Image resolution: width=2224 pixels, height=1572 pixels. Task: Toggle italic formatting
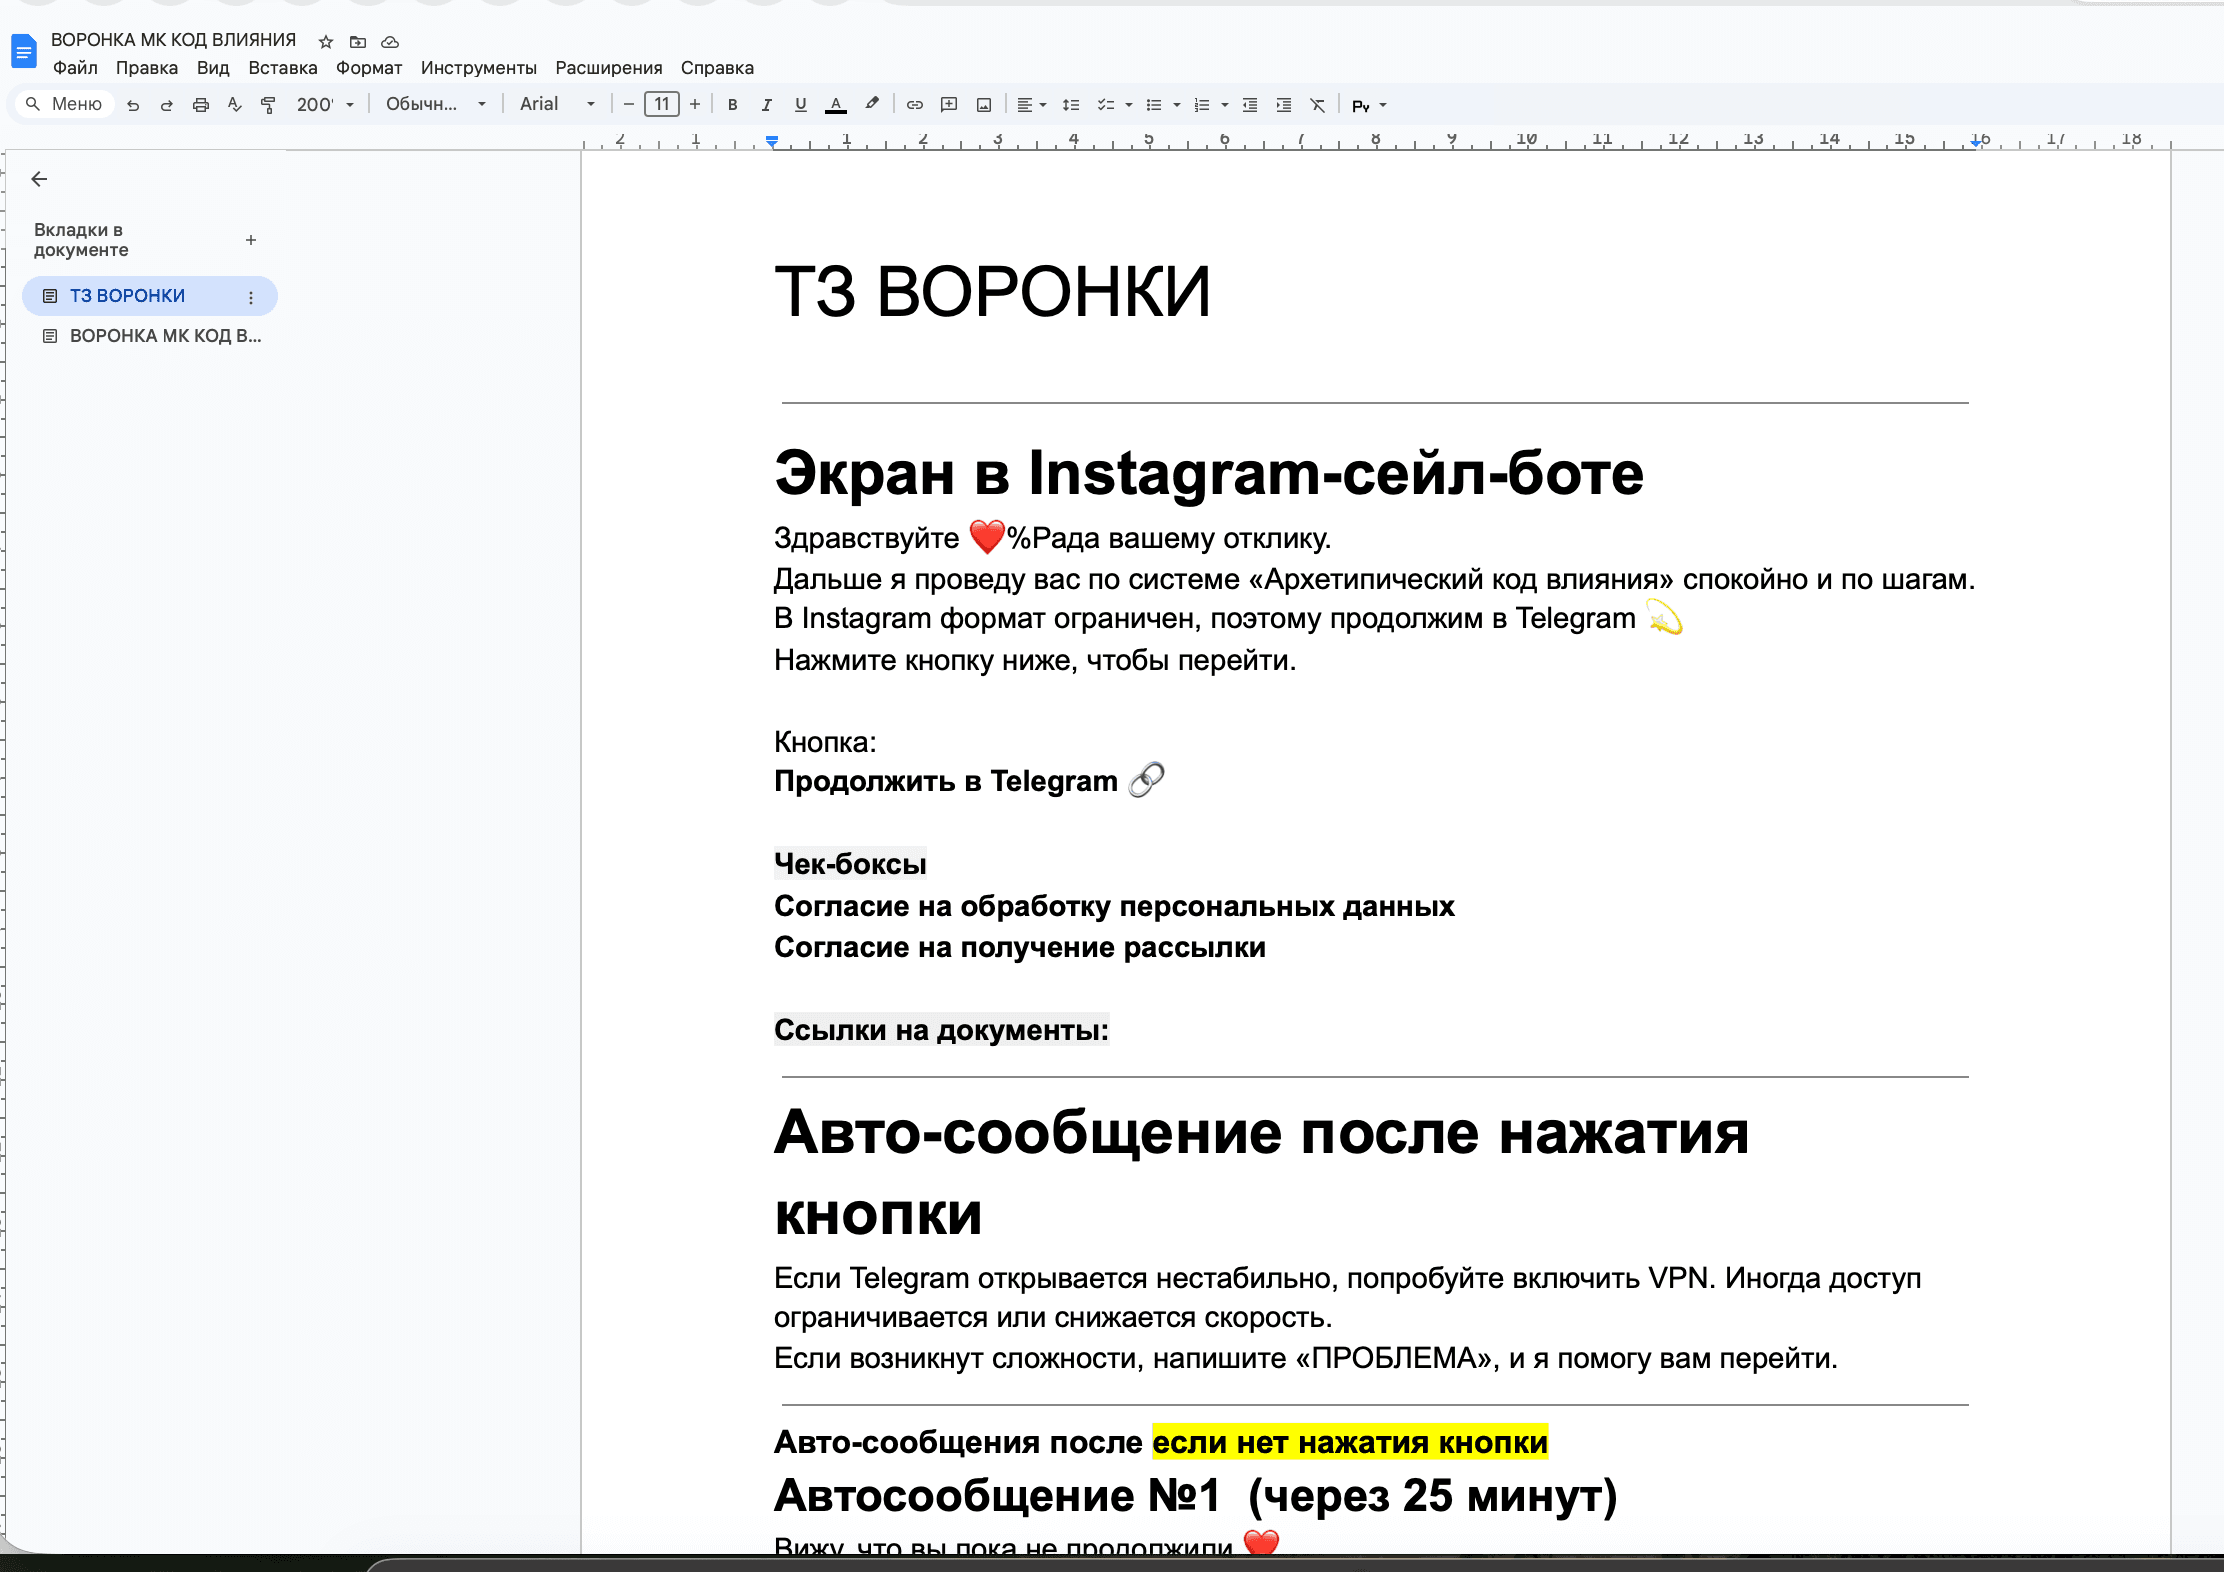click(767, 104)
